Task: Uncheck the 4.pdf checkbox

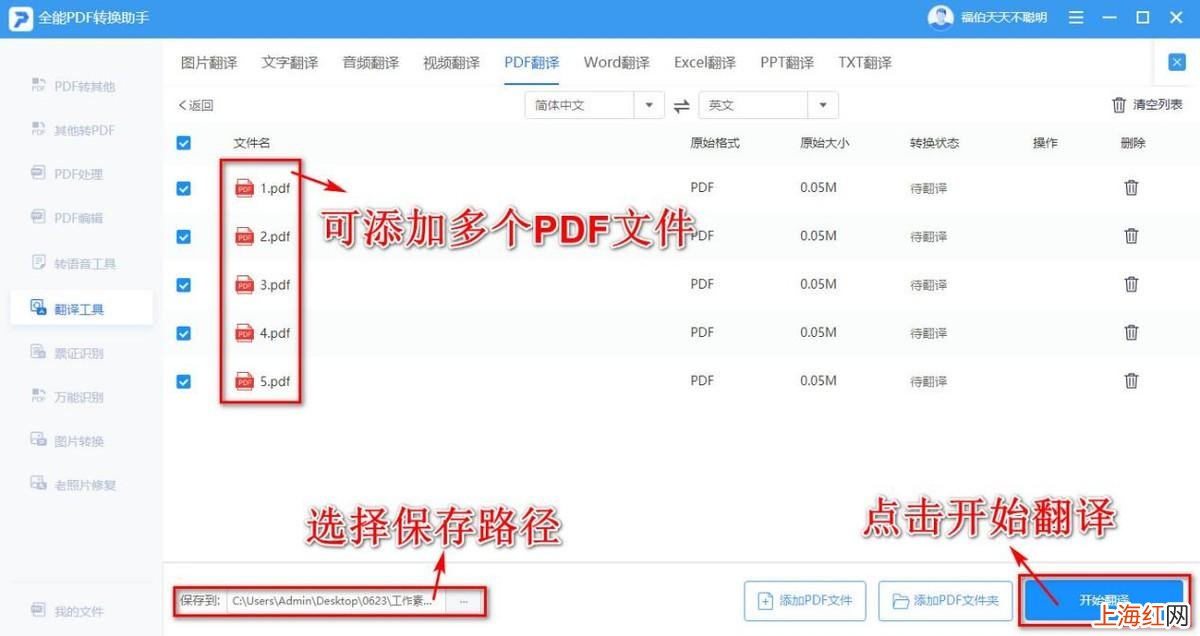Action: tap(183, 333)
